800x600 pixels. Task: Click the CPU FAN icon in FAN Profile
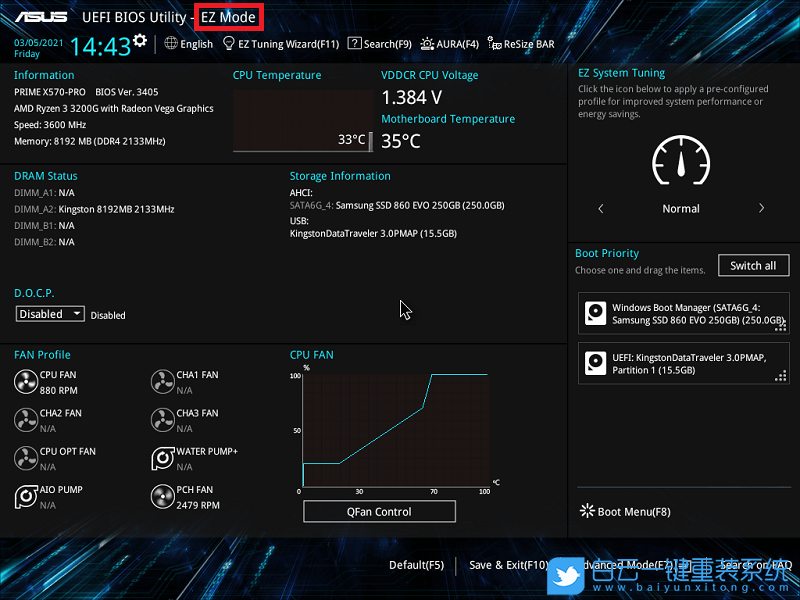click(x=26, y=382)
